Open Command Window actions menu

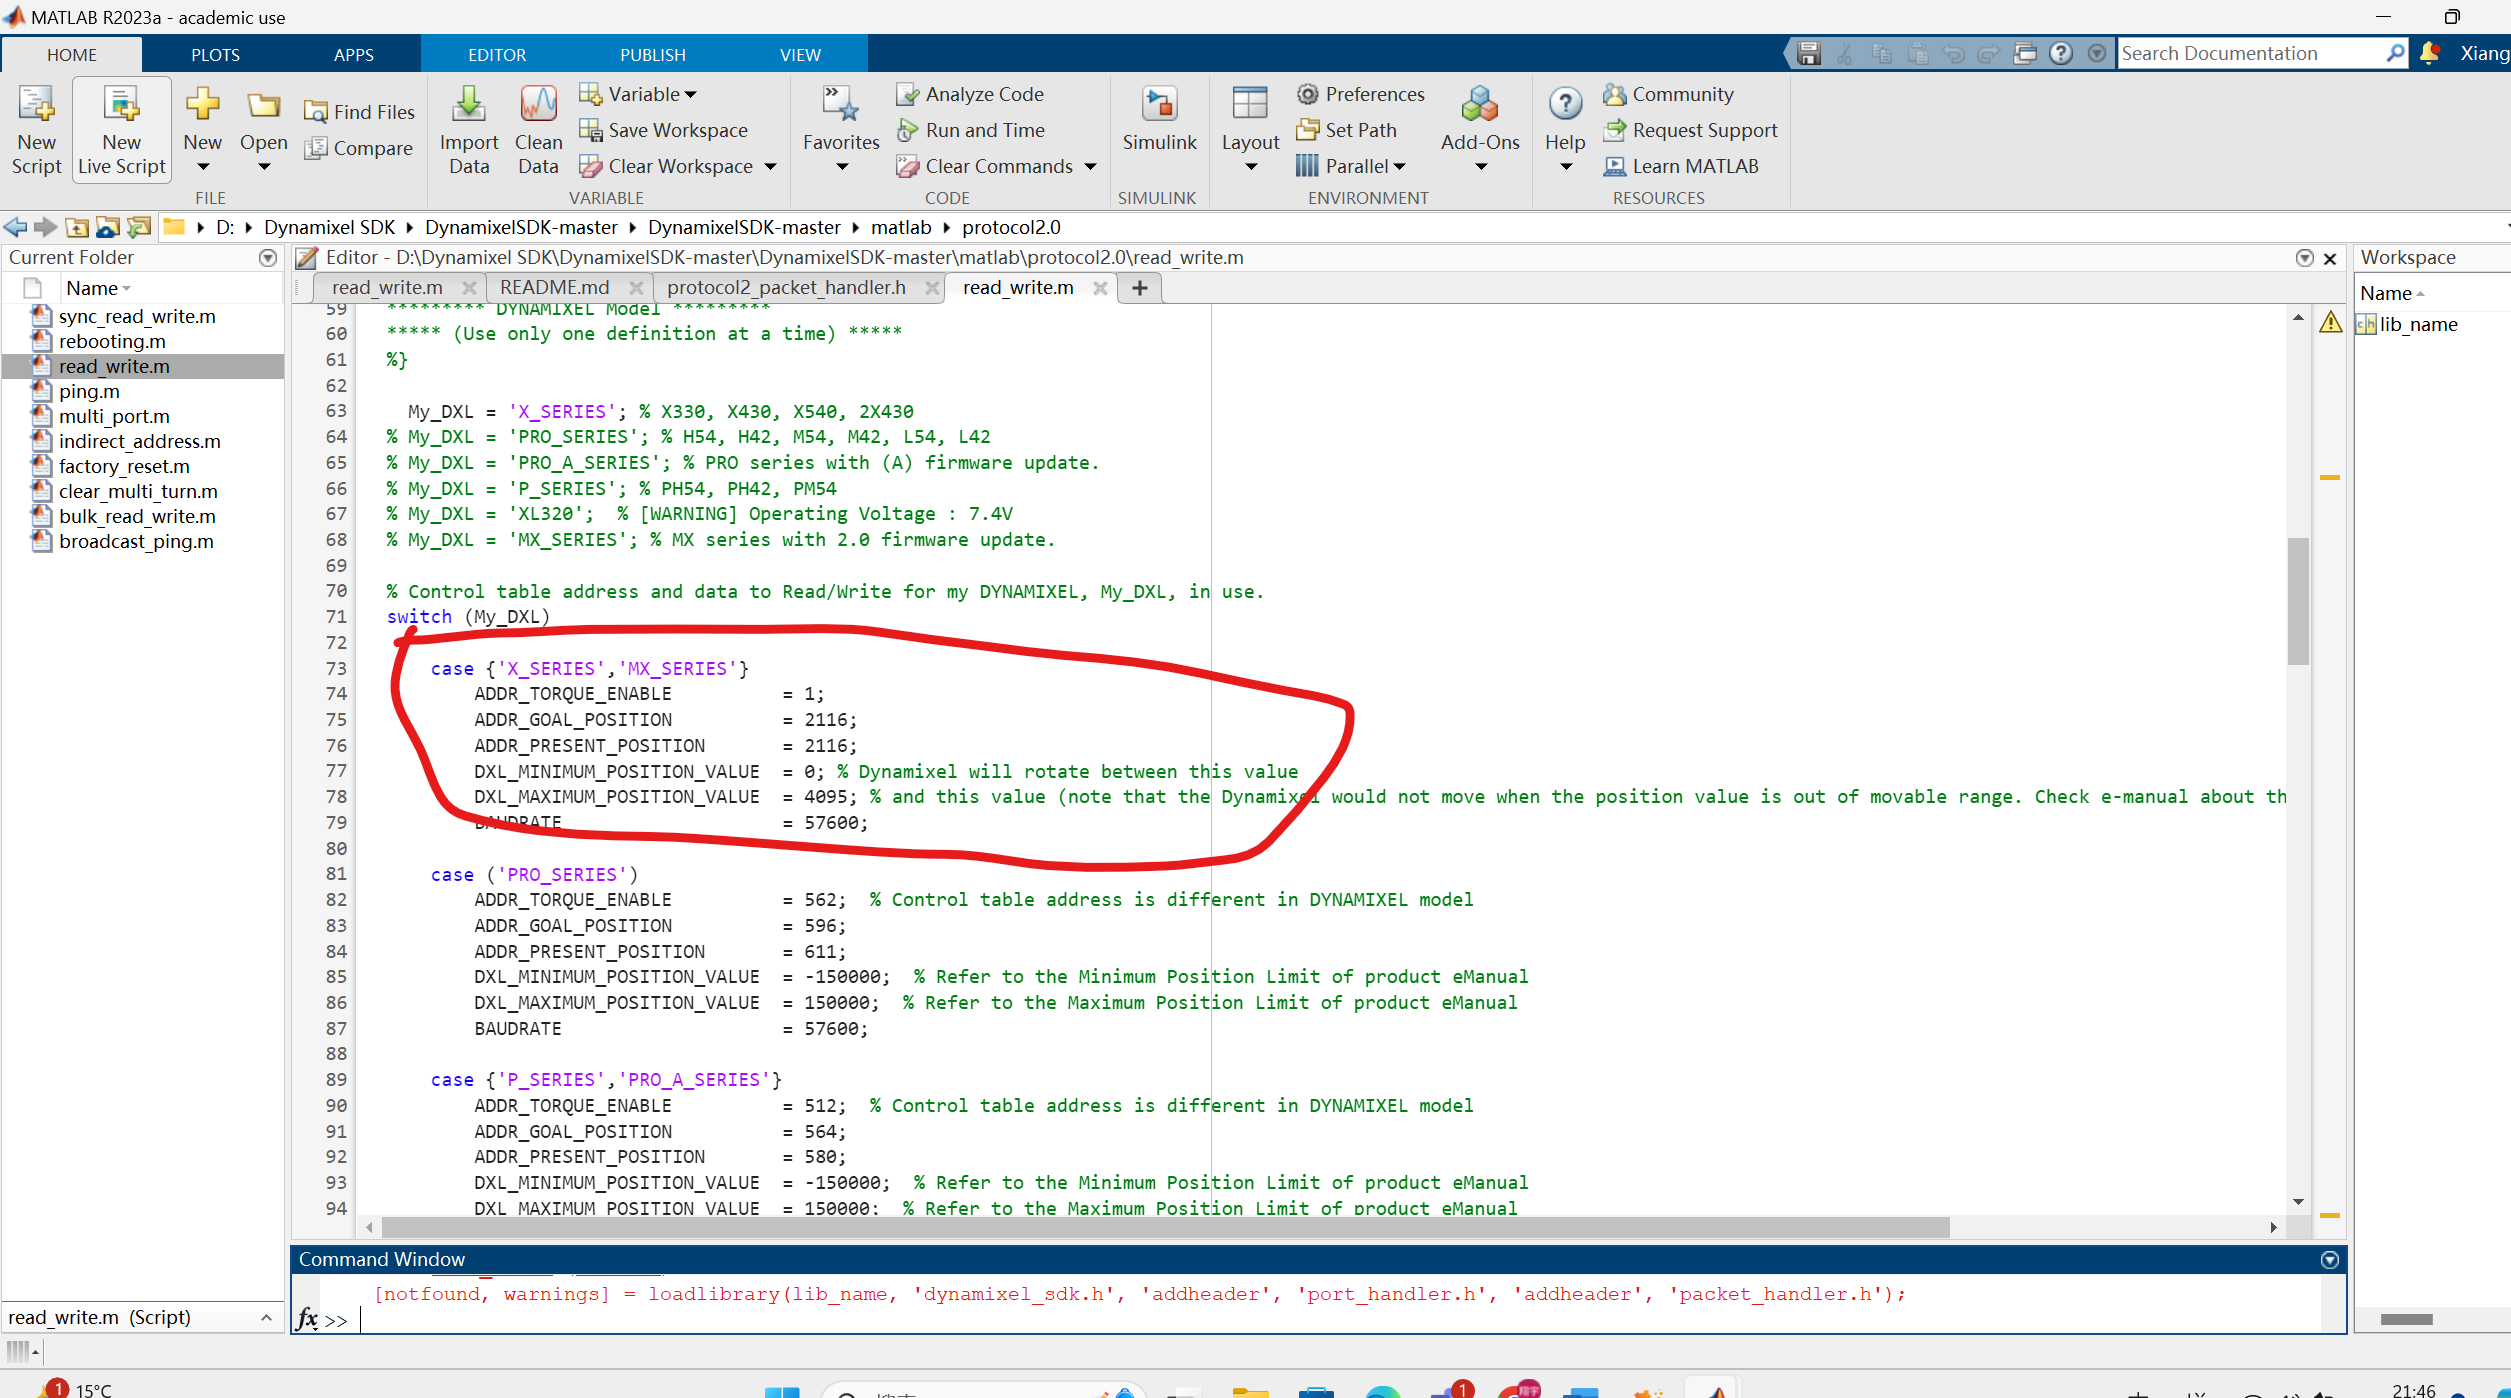2329,1260
